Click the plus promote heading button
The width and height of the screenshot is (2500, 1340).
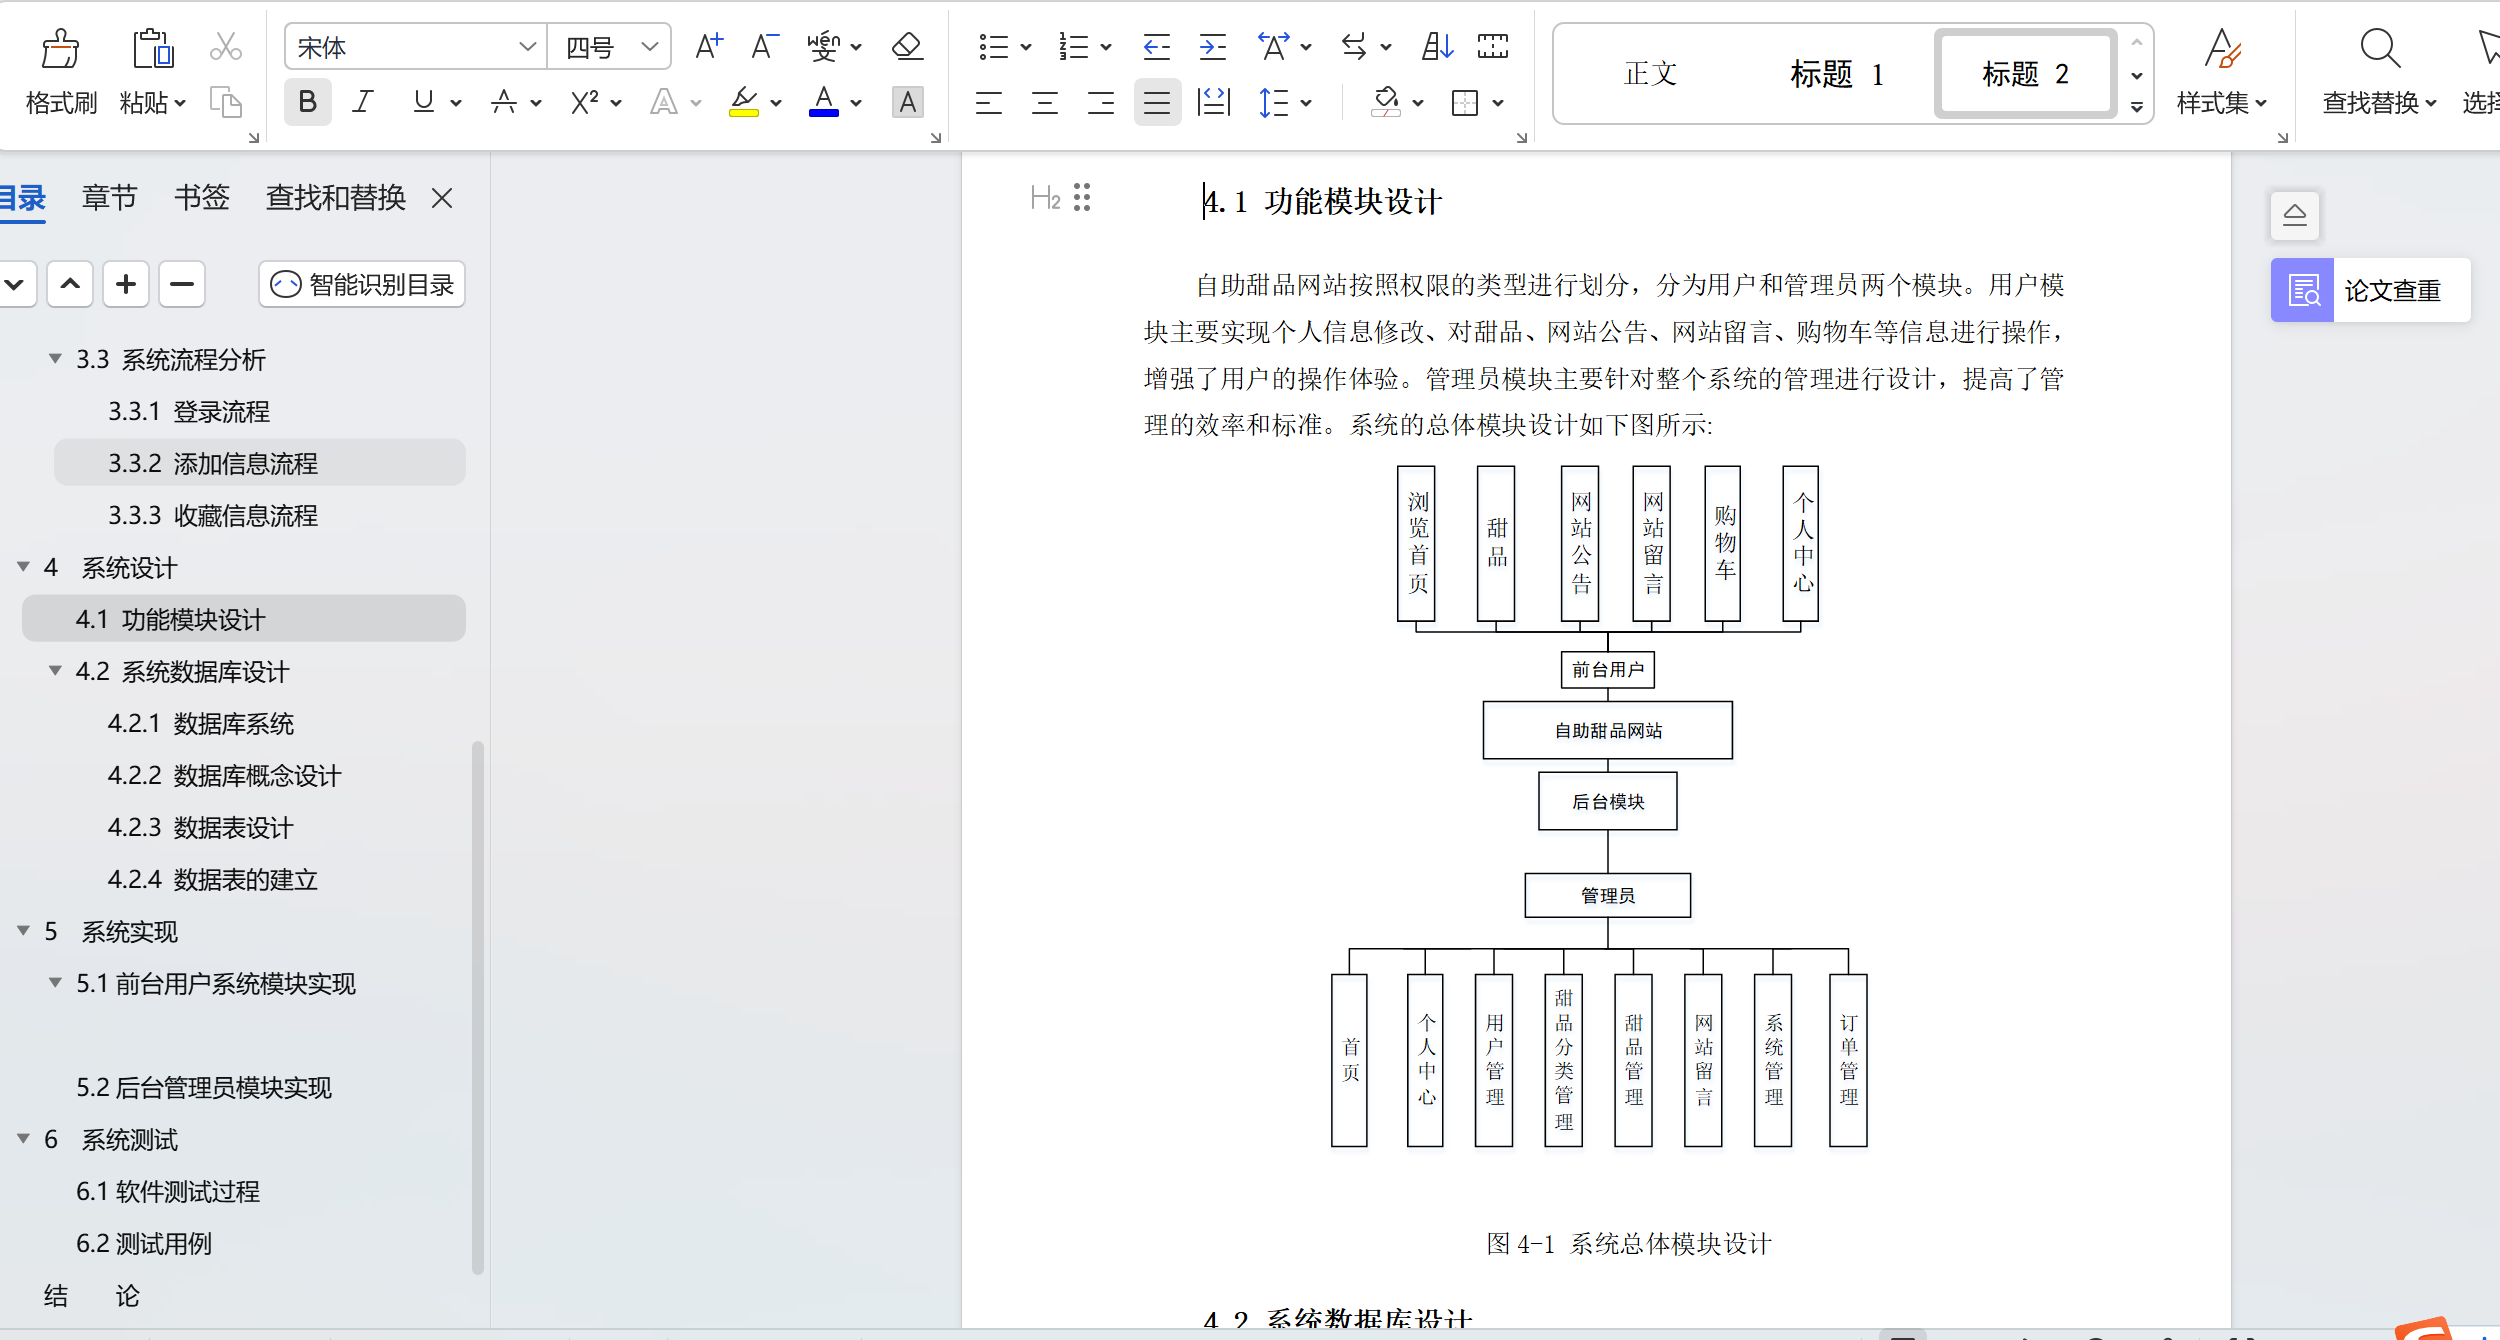(126, 284)
